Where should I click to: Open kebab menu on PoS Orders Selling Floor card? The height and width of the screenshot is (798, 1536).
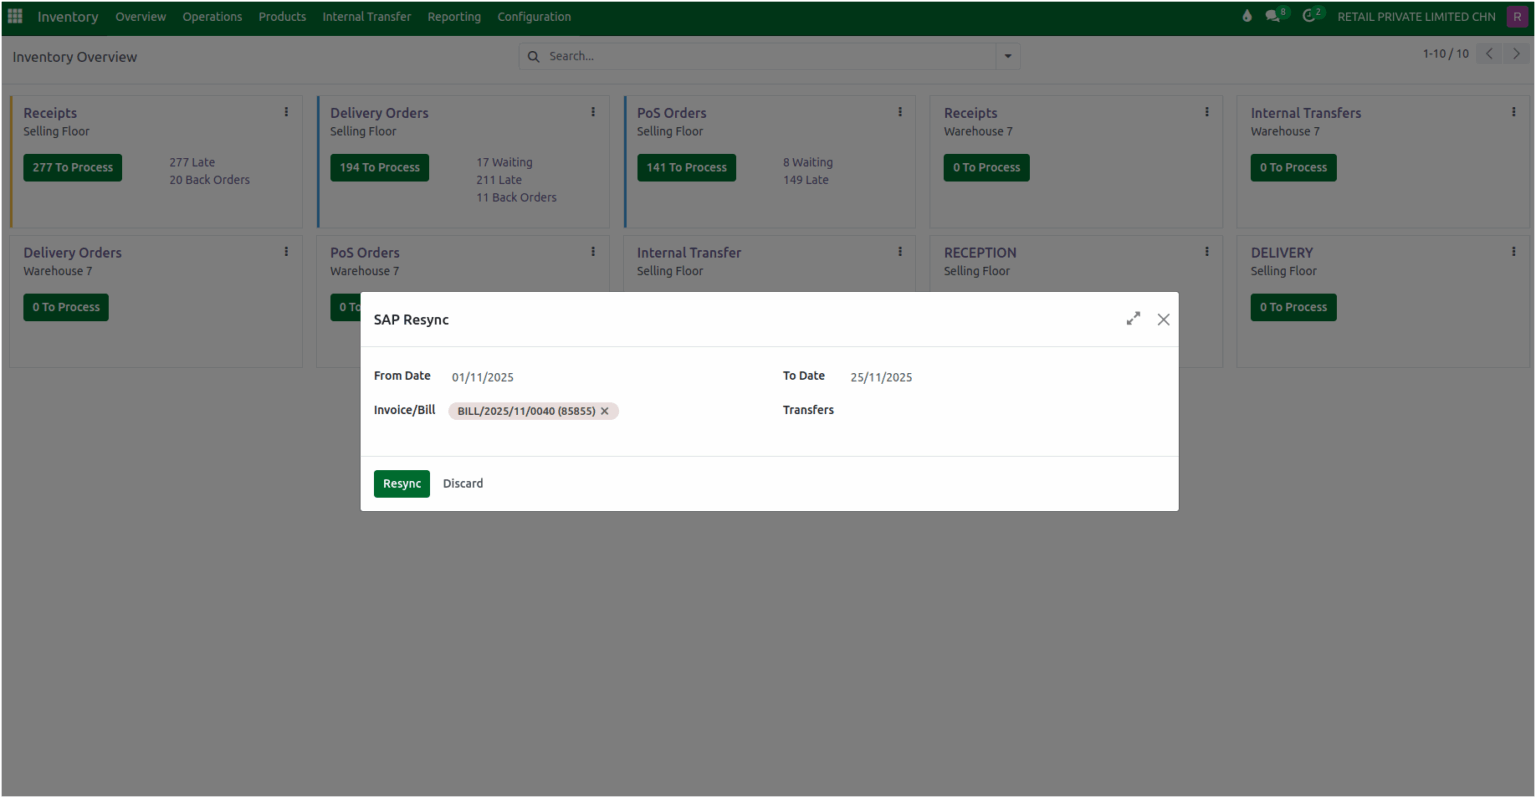tap(900, 112)
